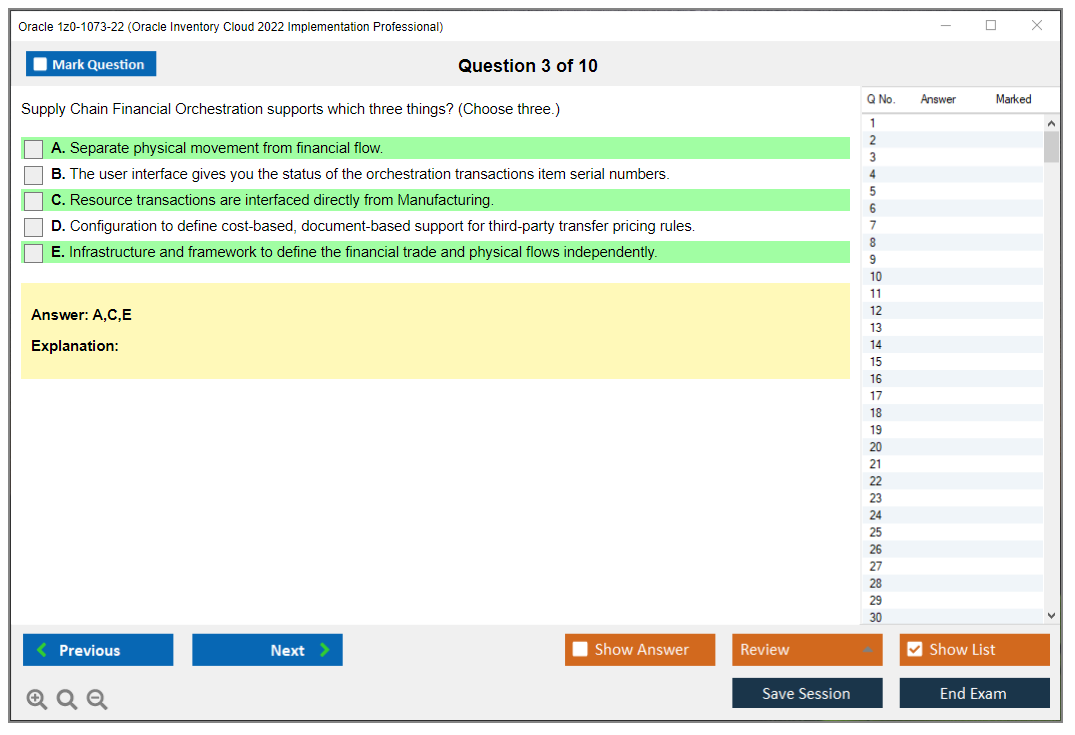Click the up arrow of the question list scrollbar
1075x735 pixels.
[1051, 122]
